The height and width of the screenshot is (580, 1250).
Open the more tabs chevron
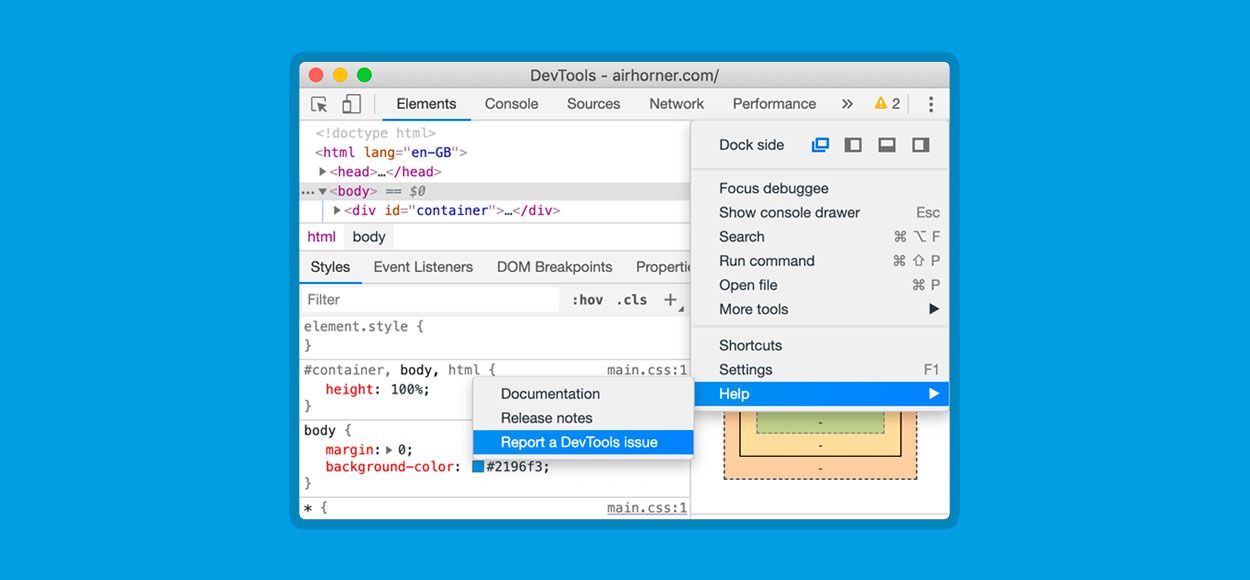[x=847, y=104]
